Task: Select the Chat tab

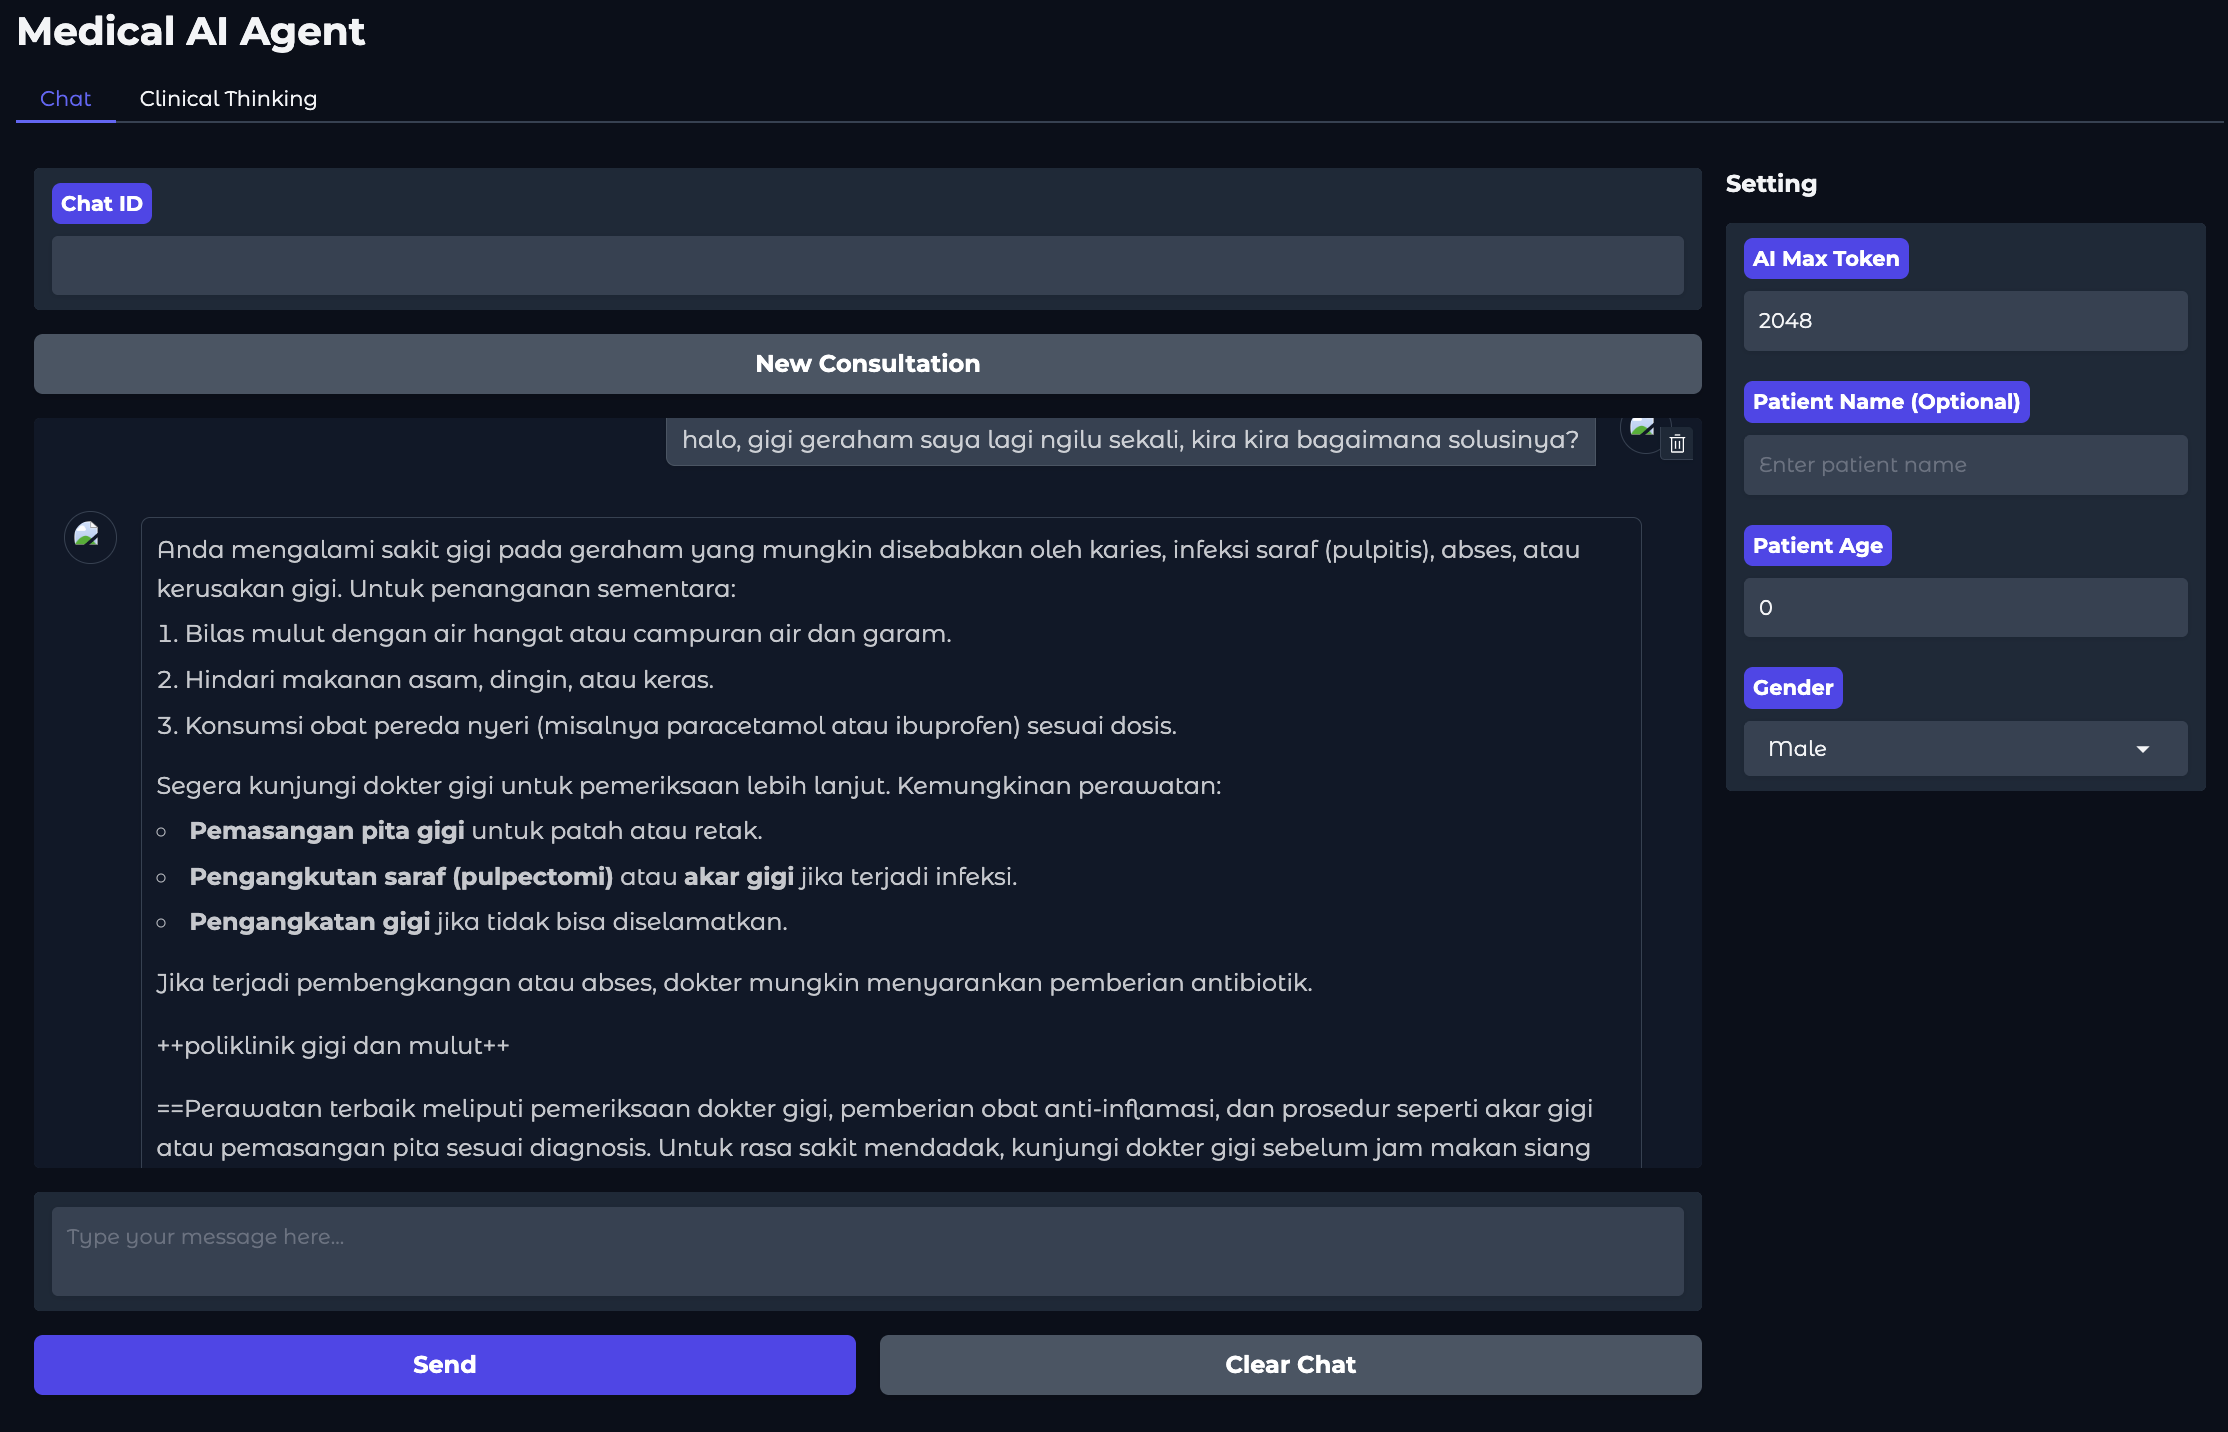Action: pos(65,99)
